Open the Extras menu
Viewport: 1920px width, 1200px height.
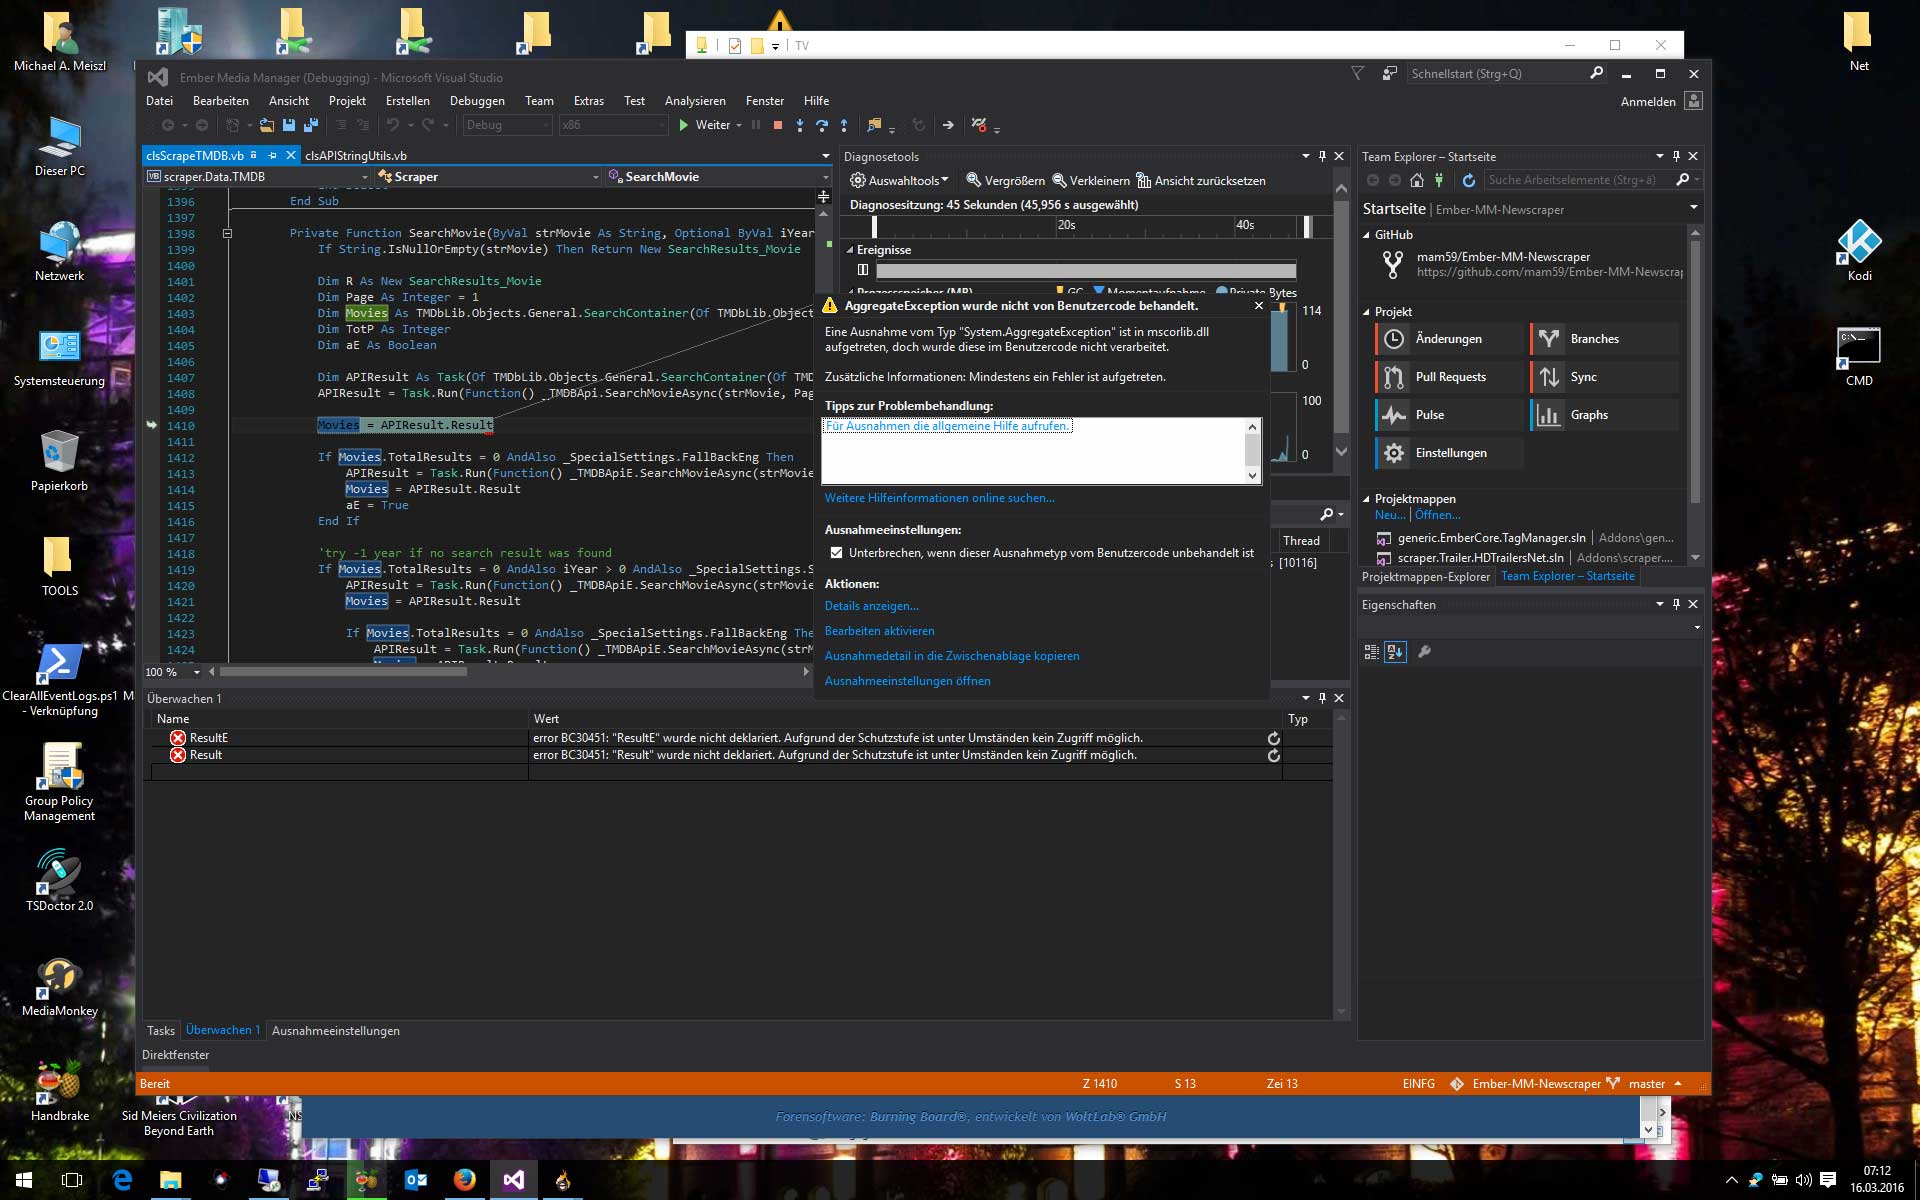point(588,101)
